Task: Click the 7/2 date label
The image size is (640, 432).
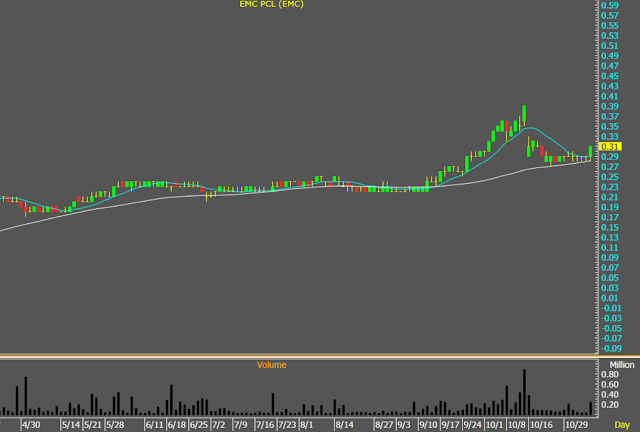Action: [x=218, y=425]
